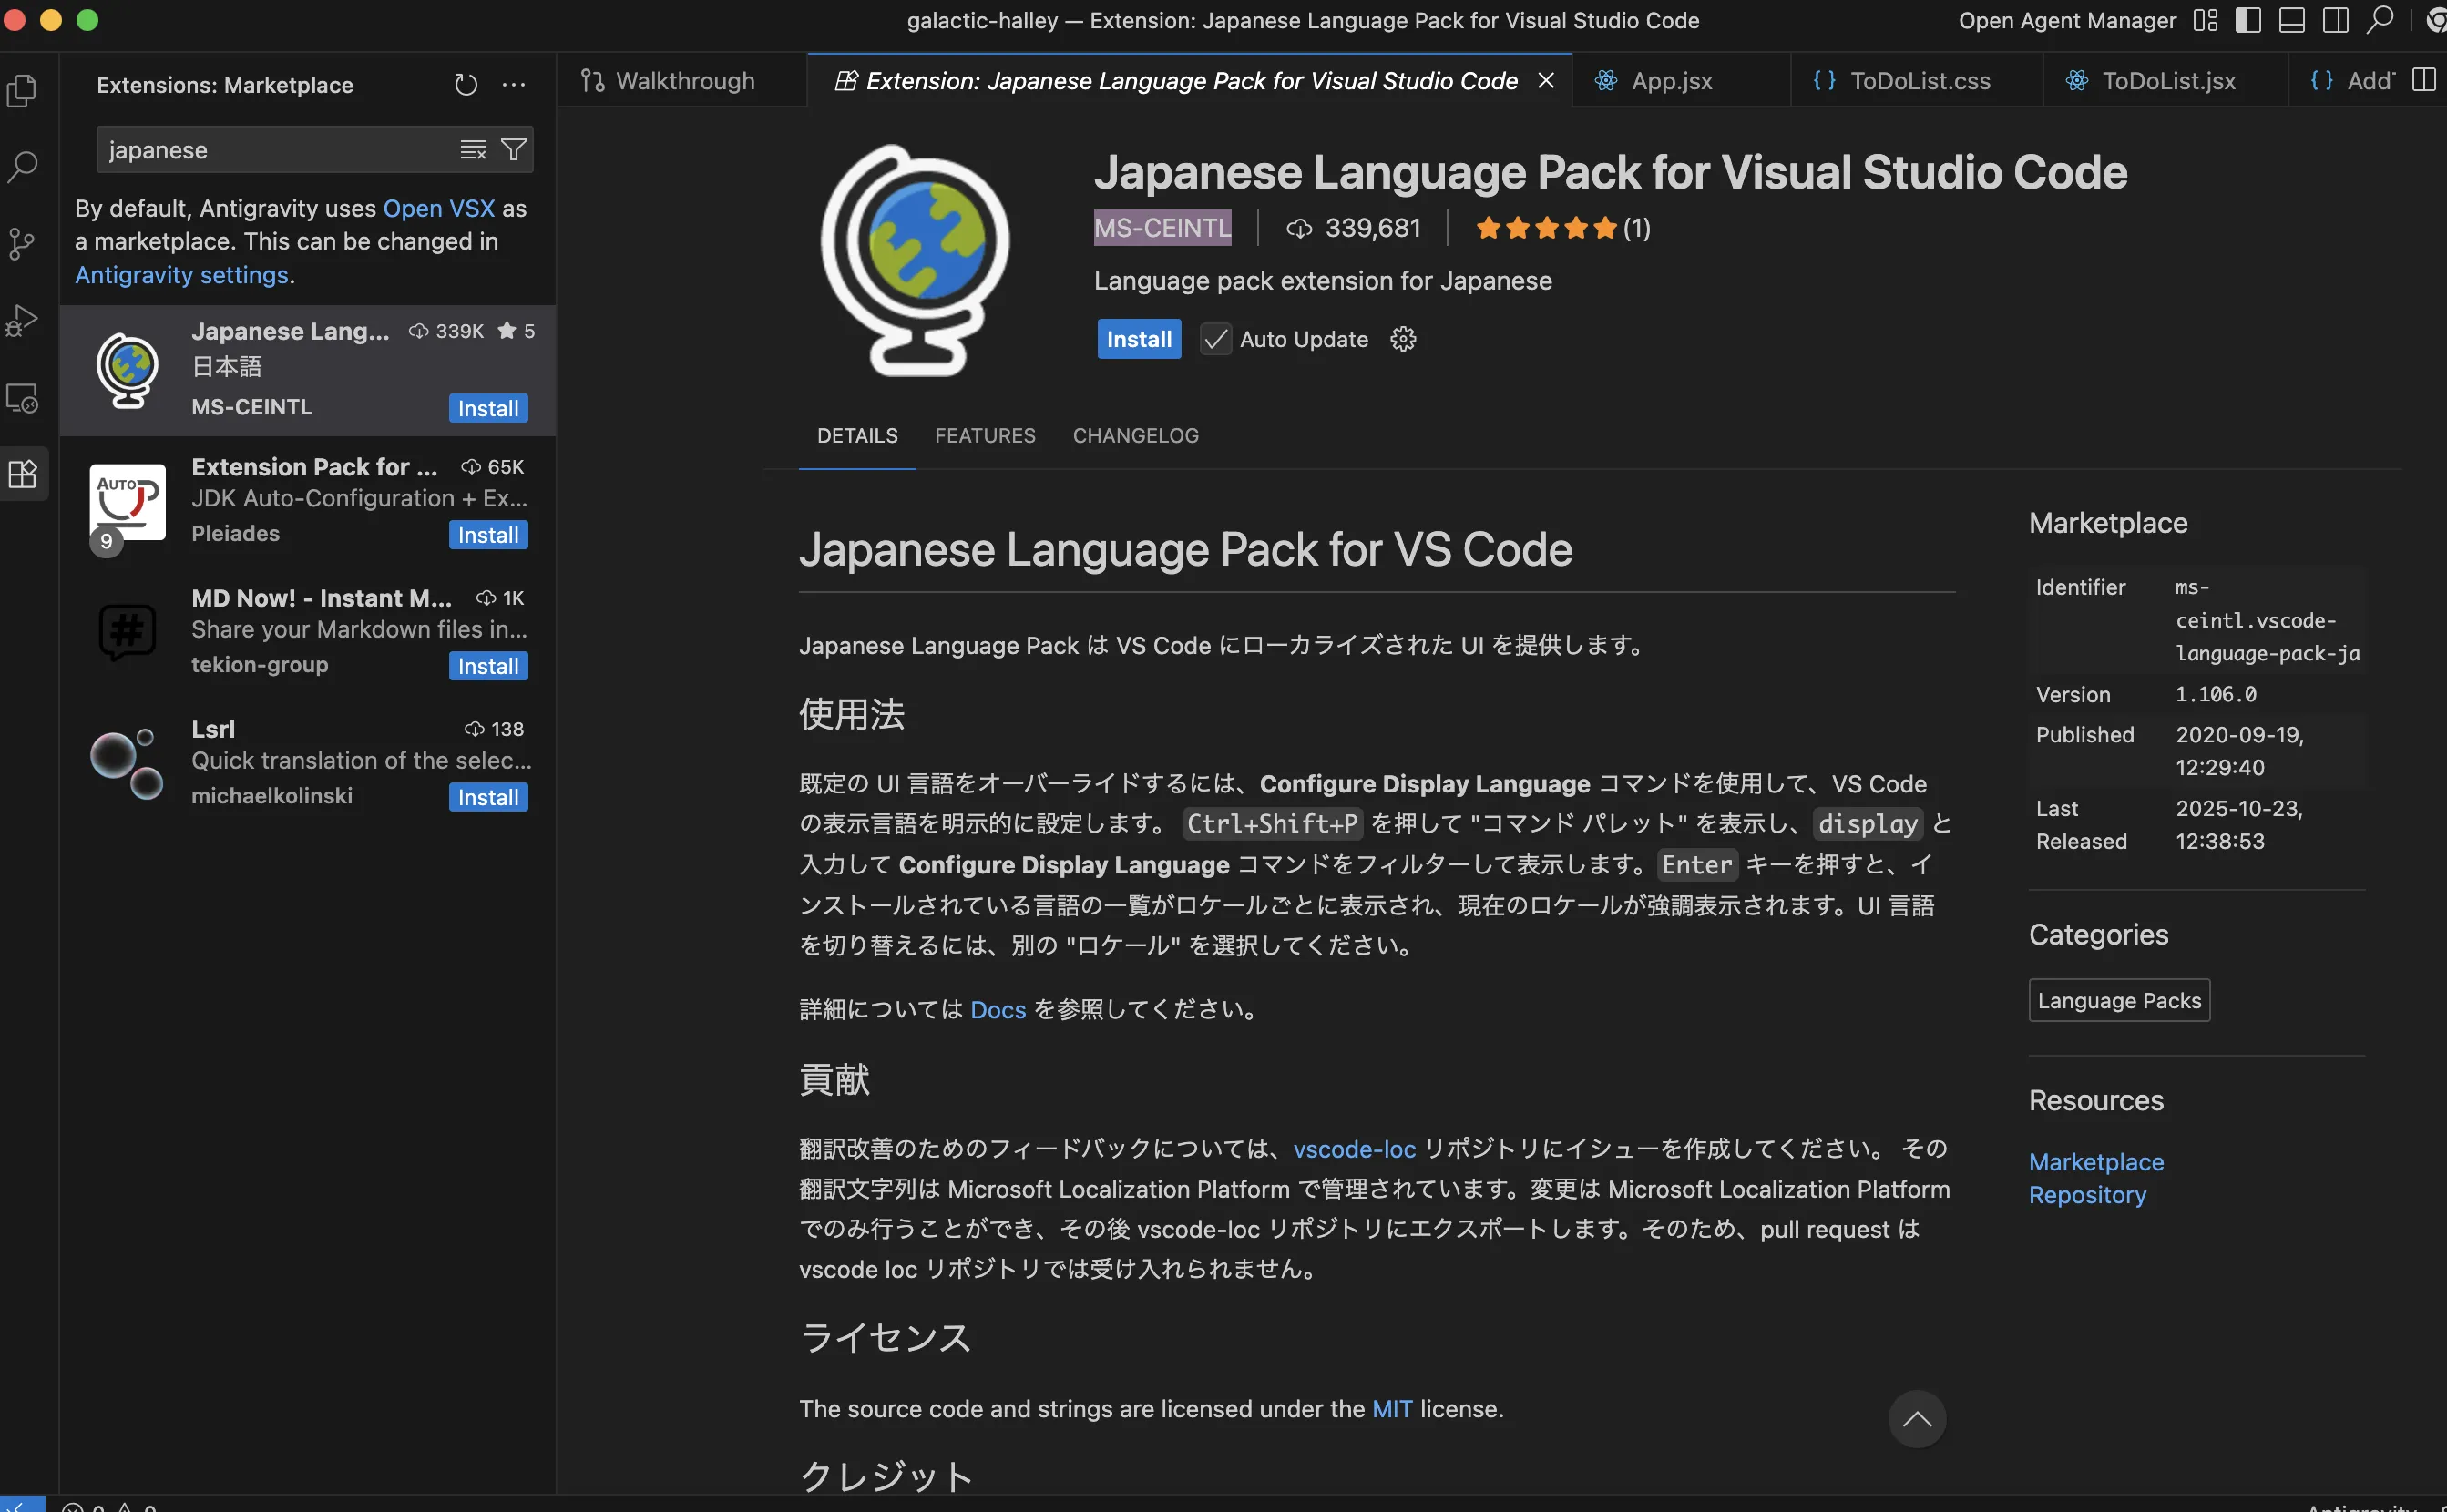
Task: Open the More Actions menu in Extensions panel
Action: click(x=514, y=84)
